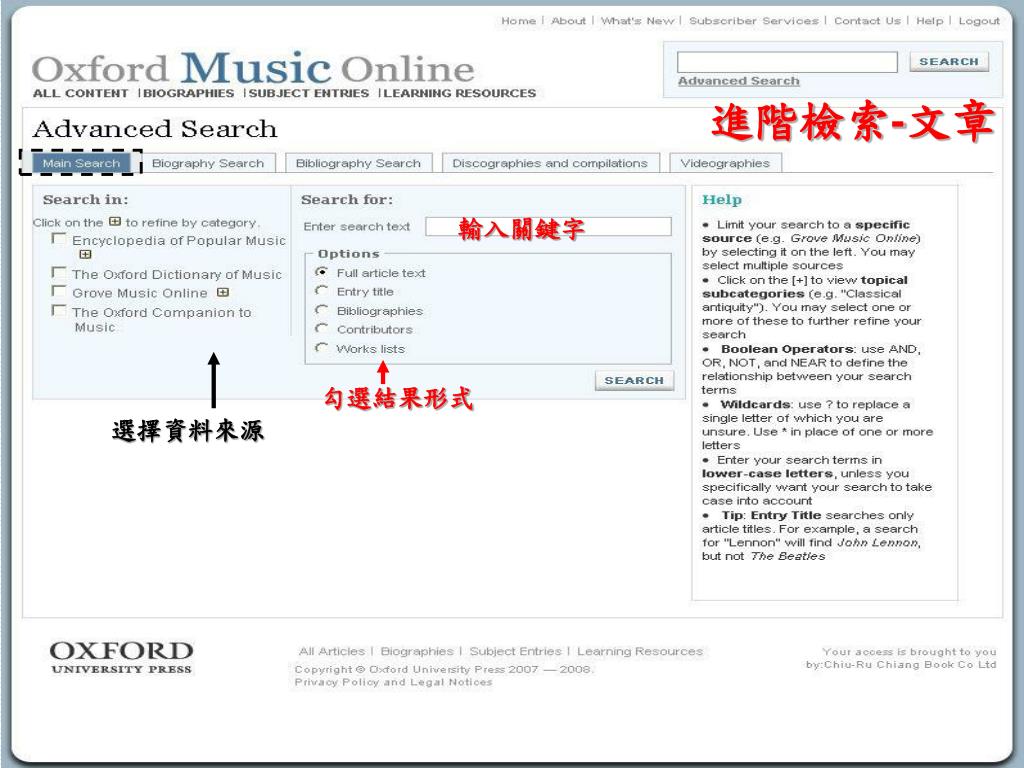The width and height of the screenshot is (1024, 768).
Task: Select the Bibliographies search option
Action: 321,310
